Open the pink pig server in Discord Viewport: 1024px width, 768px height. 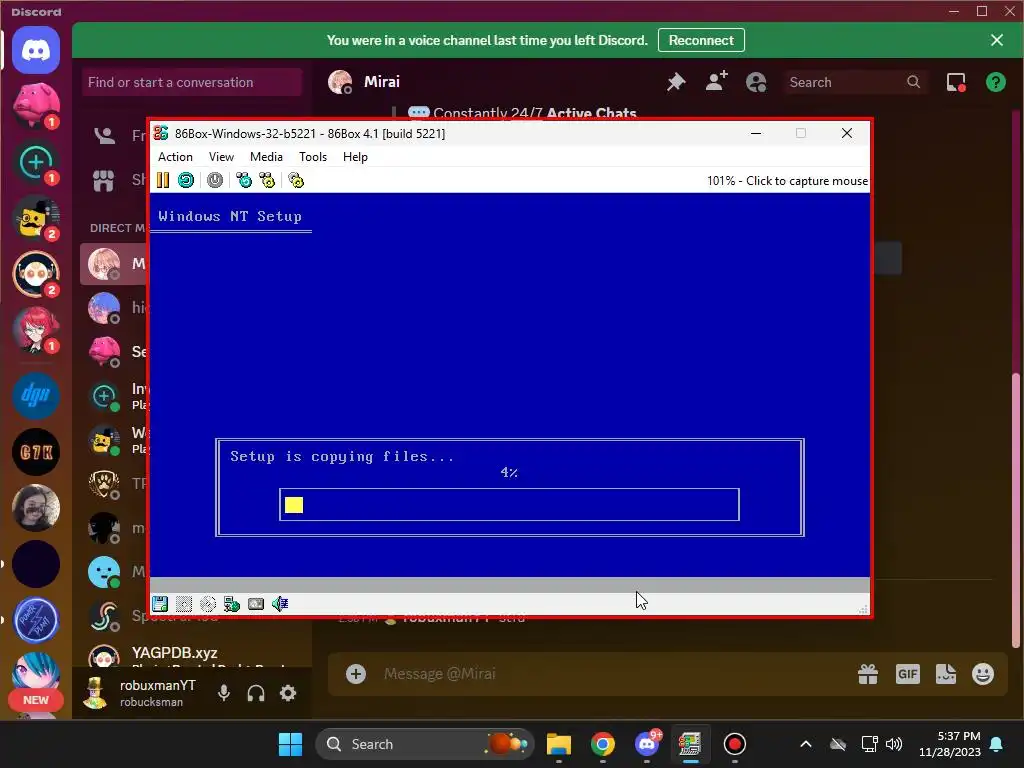(36, 104)
